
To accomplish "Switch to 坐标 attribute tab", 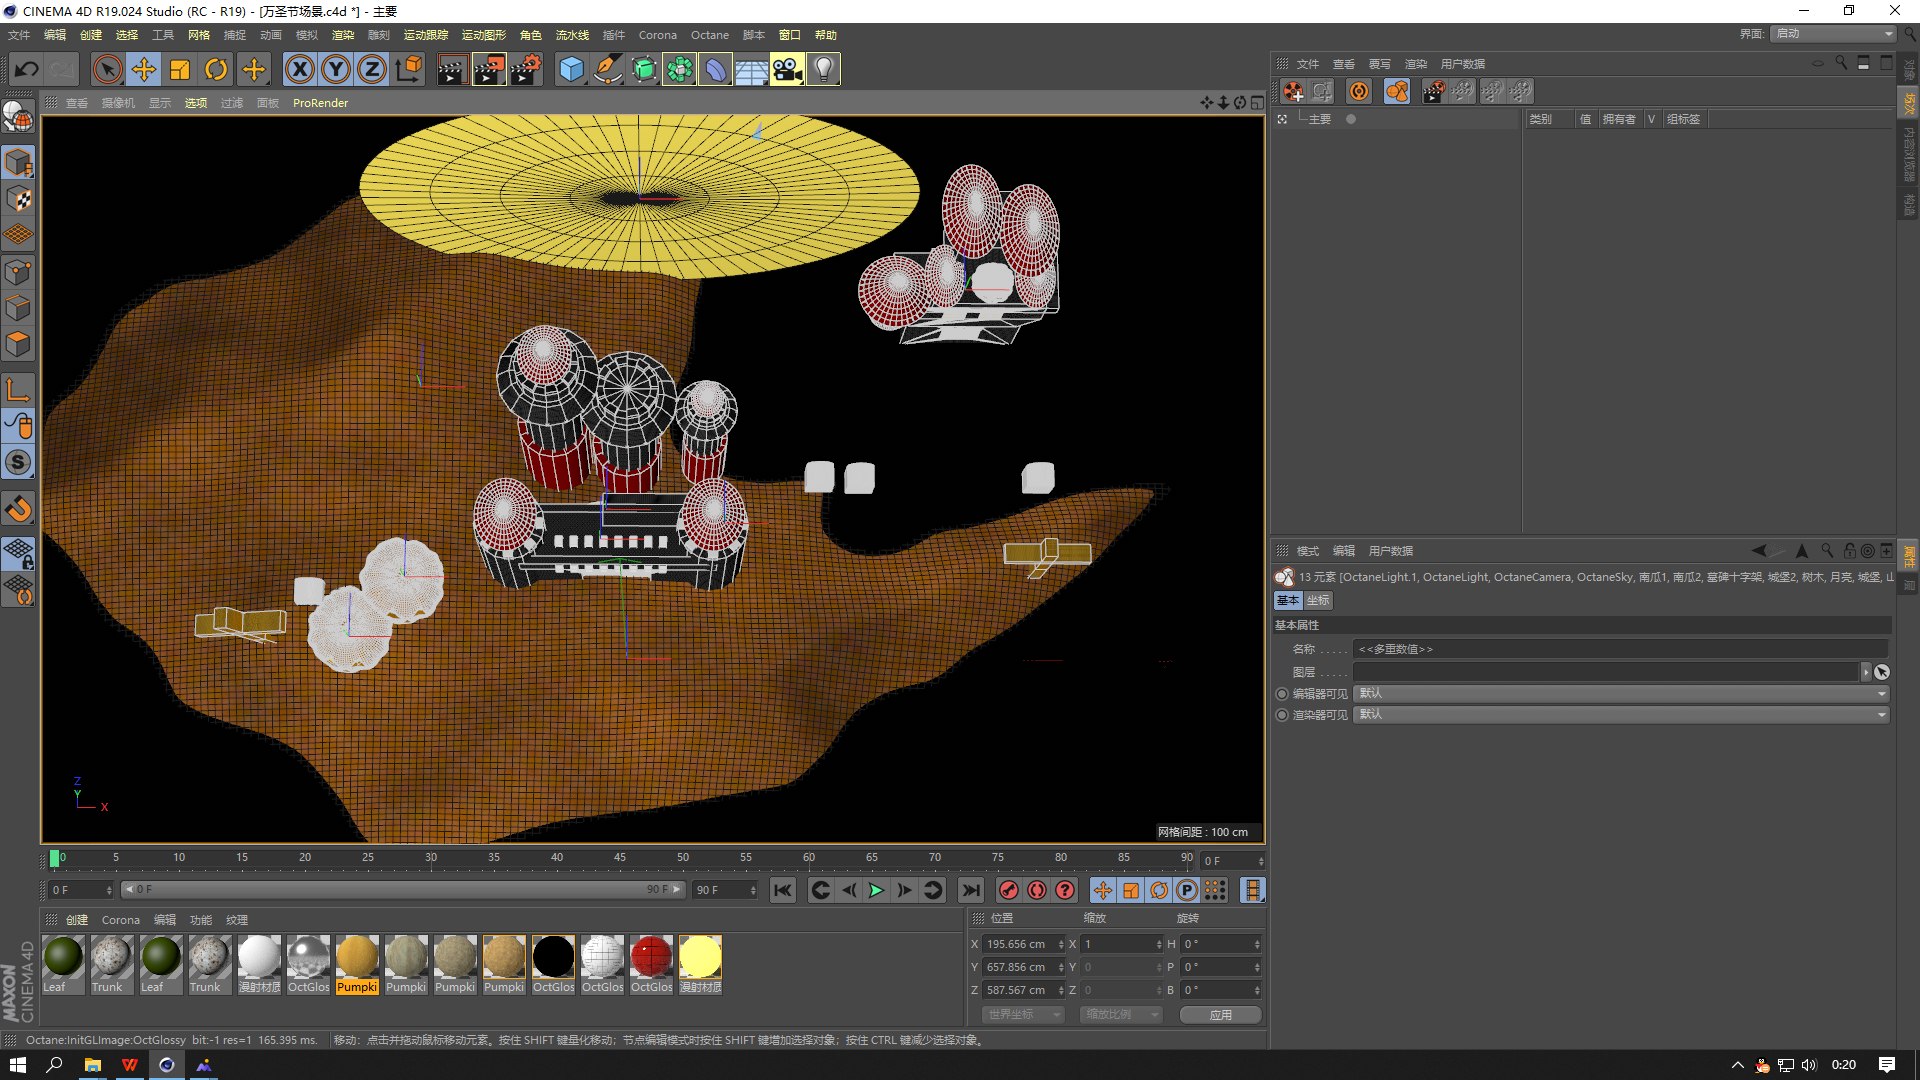I will (x=1318, y=600).
